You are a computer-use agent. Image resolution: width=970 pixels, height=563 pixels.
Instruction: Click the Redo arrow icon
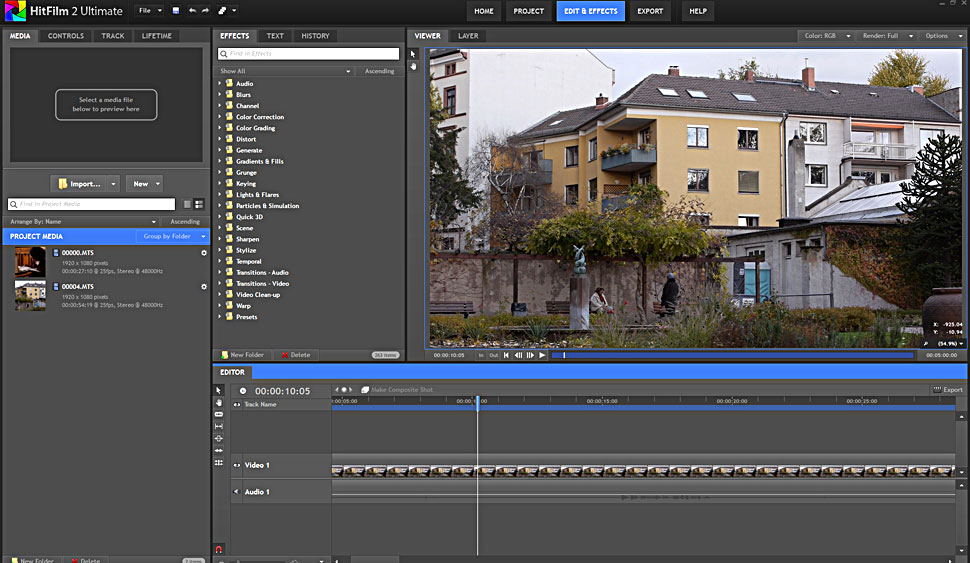coord(205,11)
